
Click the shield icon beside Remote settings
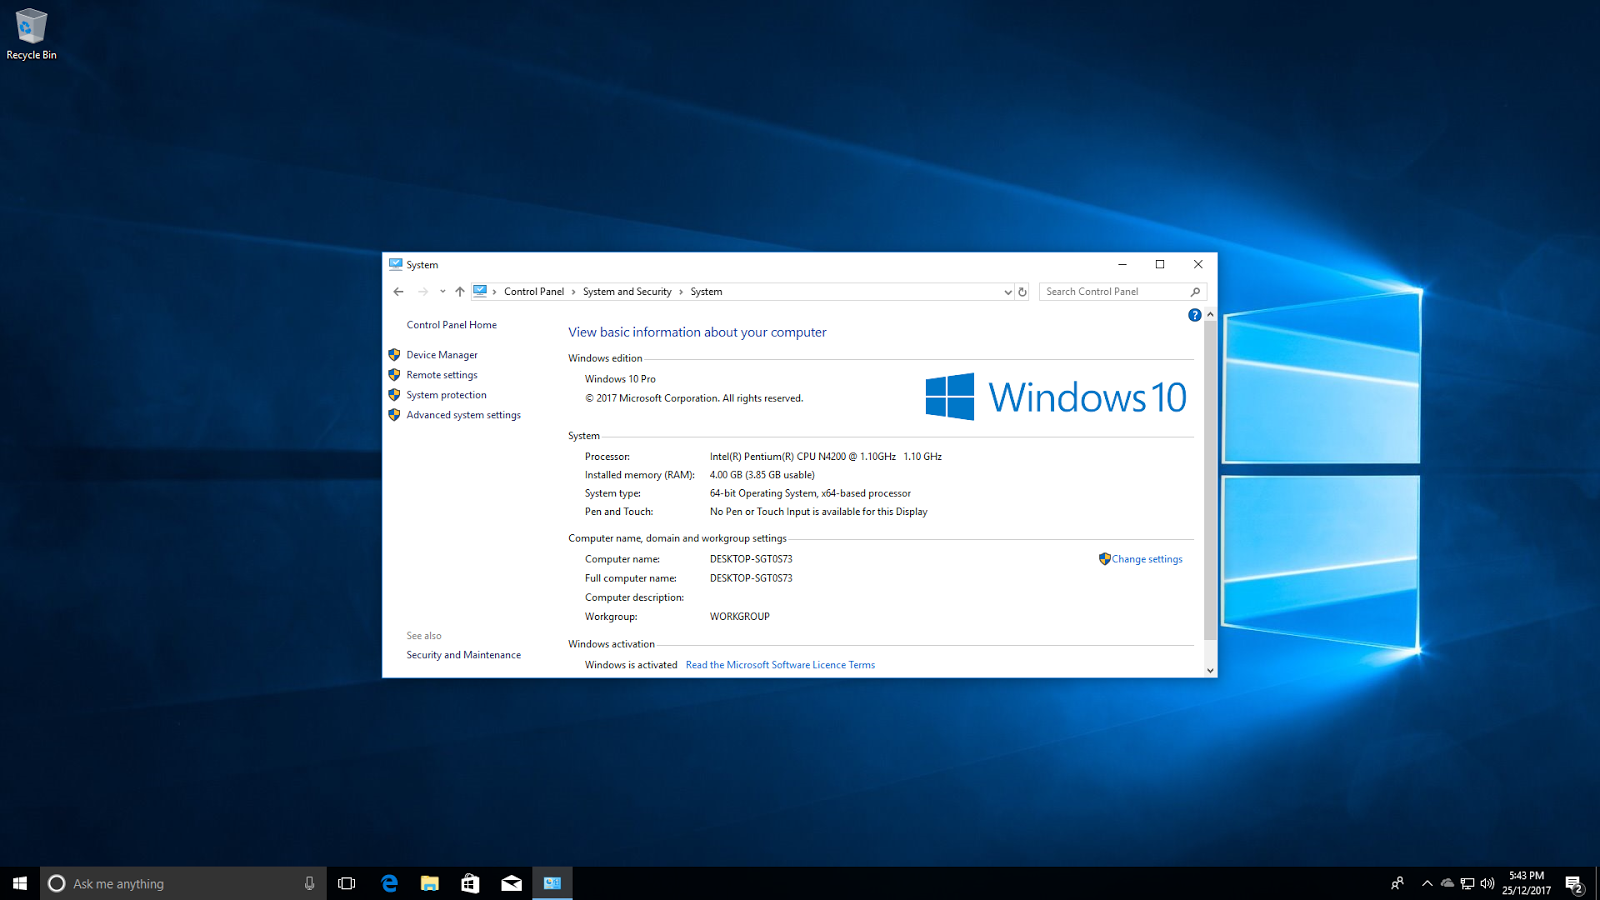point(394,375)
